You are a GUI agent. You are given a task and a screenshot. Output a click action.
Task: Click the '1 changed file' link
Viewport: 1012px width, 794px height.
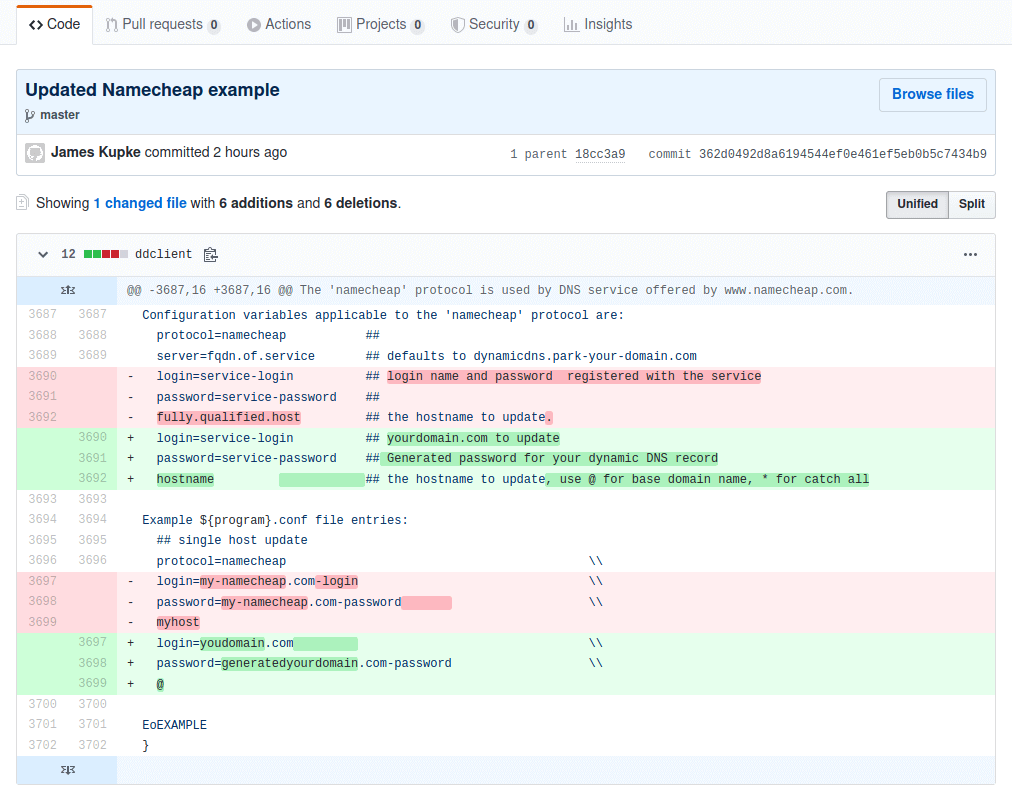point(140,203)
